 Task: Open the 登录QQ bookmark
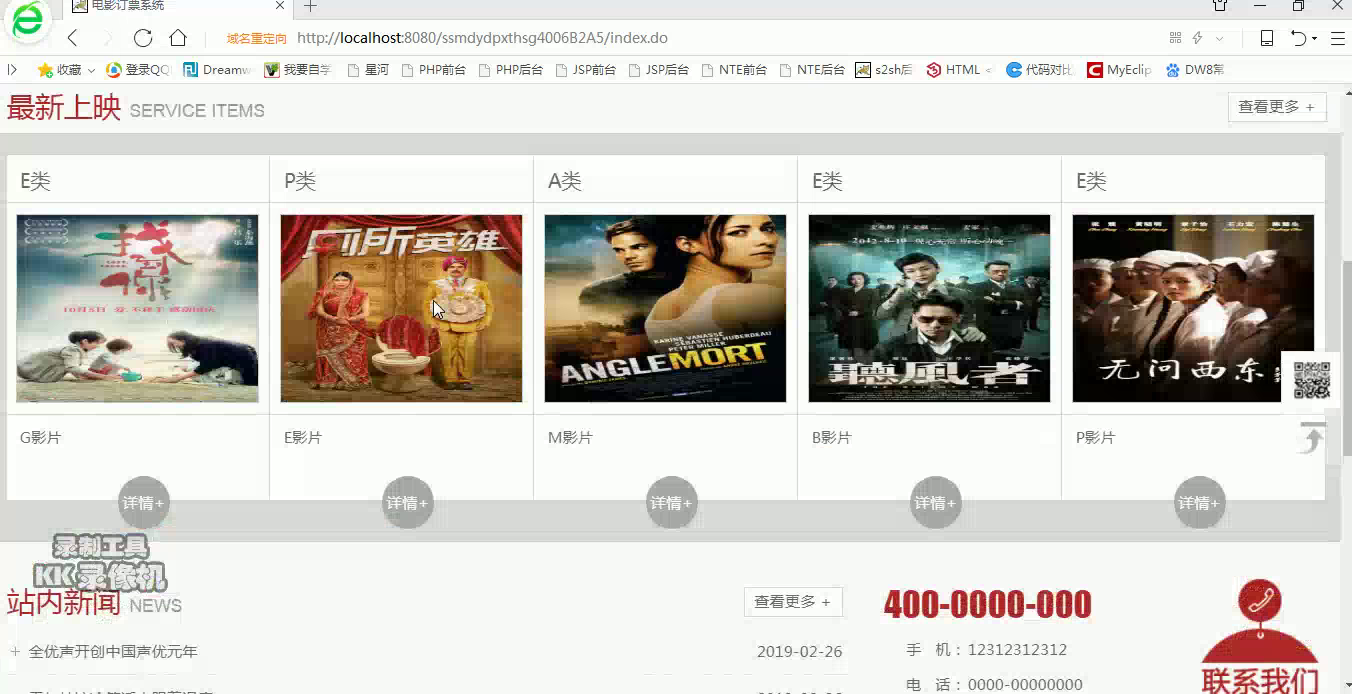tap(139, 70)
